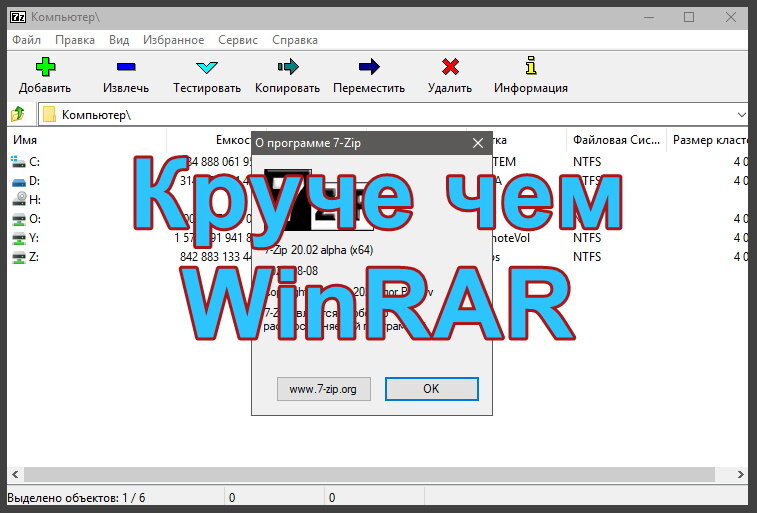Image resolution: width=757 pixels, height=513 pixels.
Task: Open the Сервис menu
Action: [238, 40]
